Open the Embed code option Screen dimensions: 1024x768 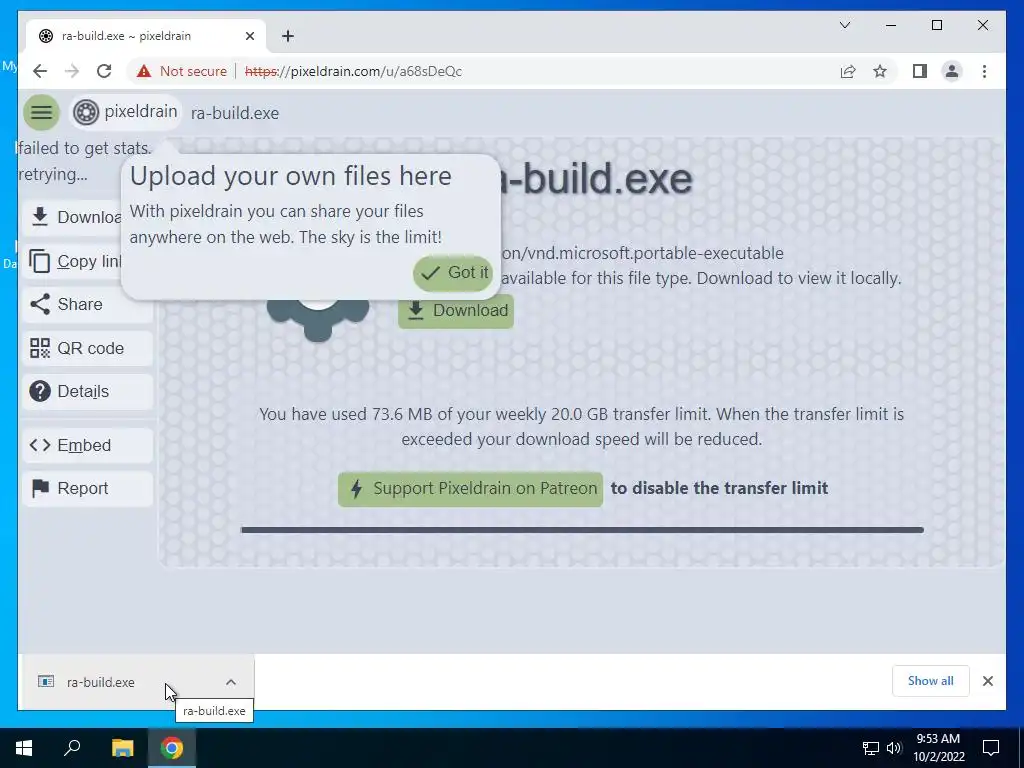click(x=88, y=445)
